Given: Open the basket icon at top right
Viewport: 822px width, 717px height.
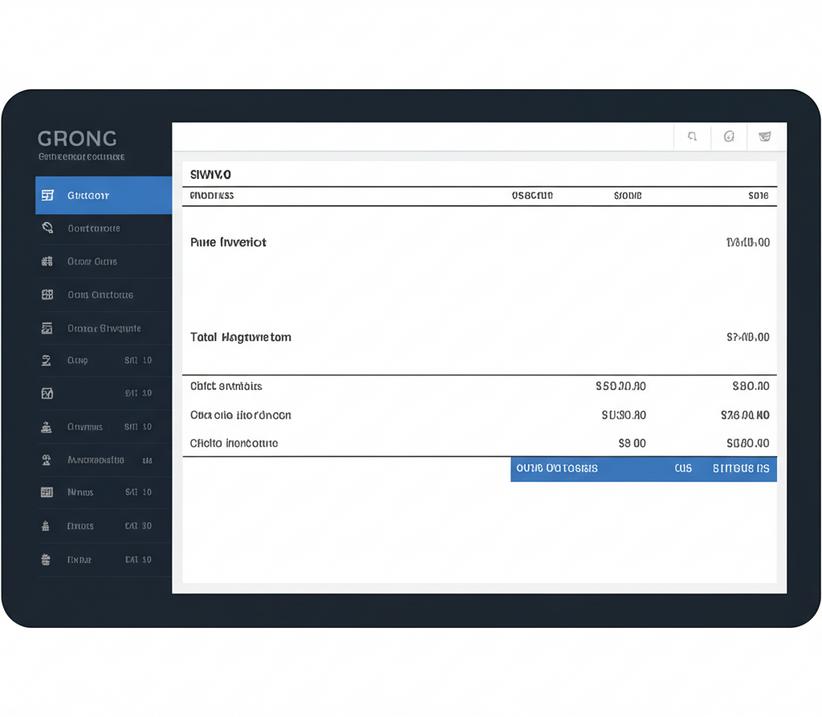Looking at the screenshot, I should [x=765, y=137].
